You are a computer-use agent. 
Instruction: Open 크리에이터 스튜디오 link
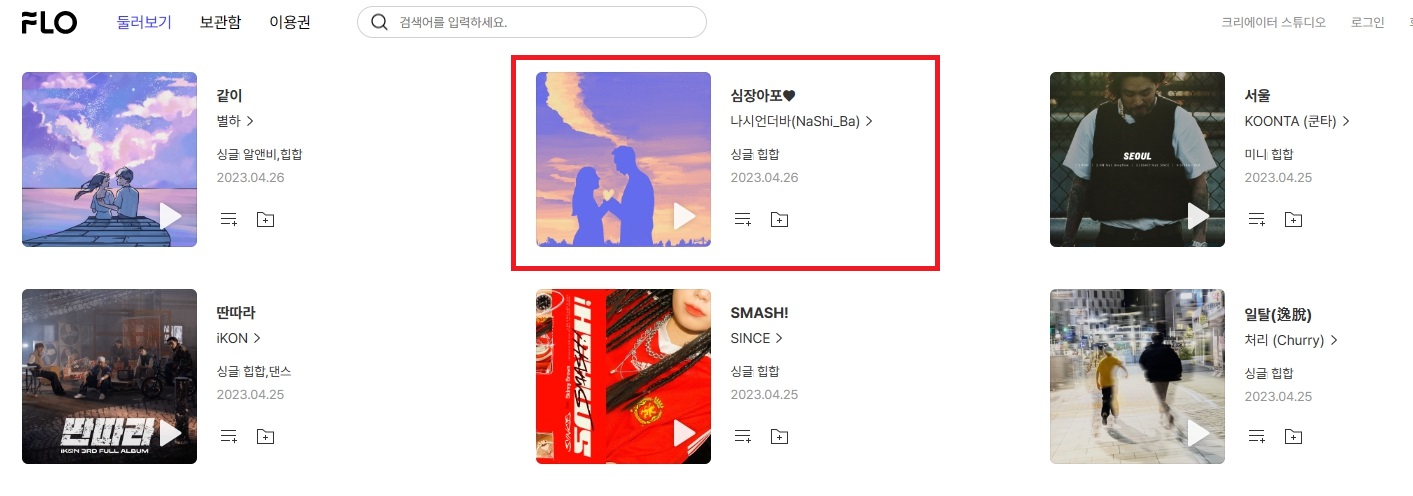(1273, 22)
